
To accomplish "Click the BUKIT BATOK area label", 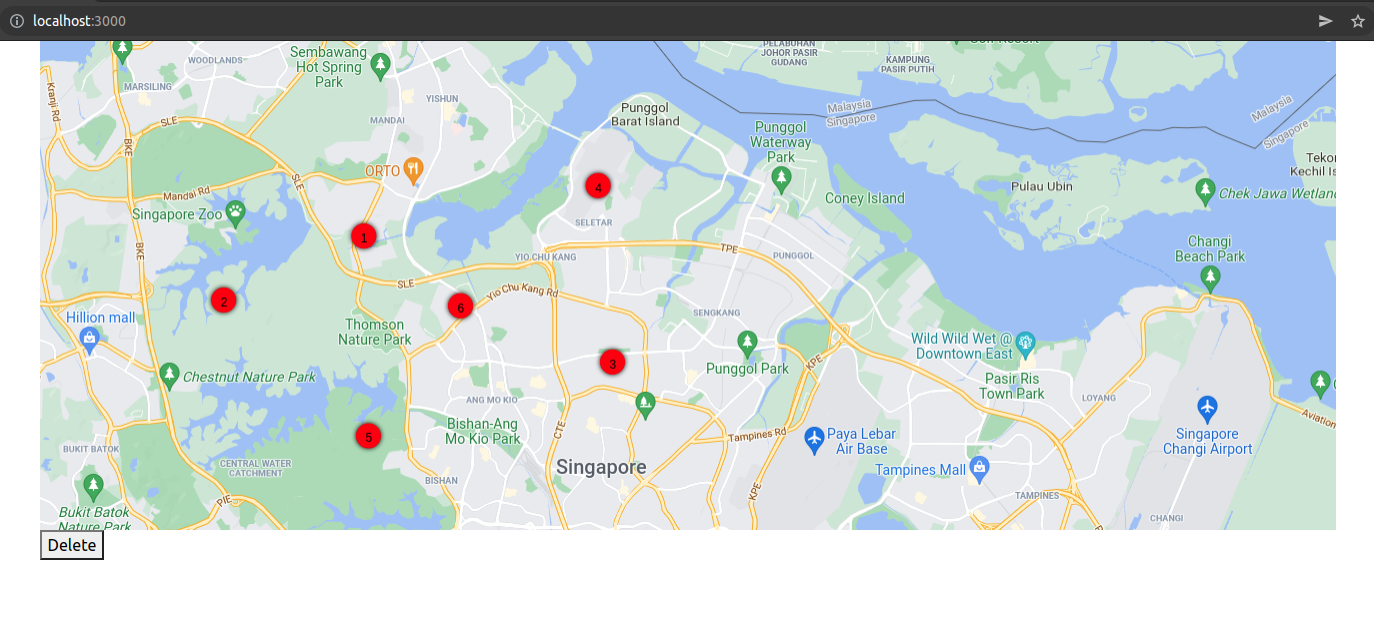I will click(x=92, y=449).
